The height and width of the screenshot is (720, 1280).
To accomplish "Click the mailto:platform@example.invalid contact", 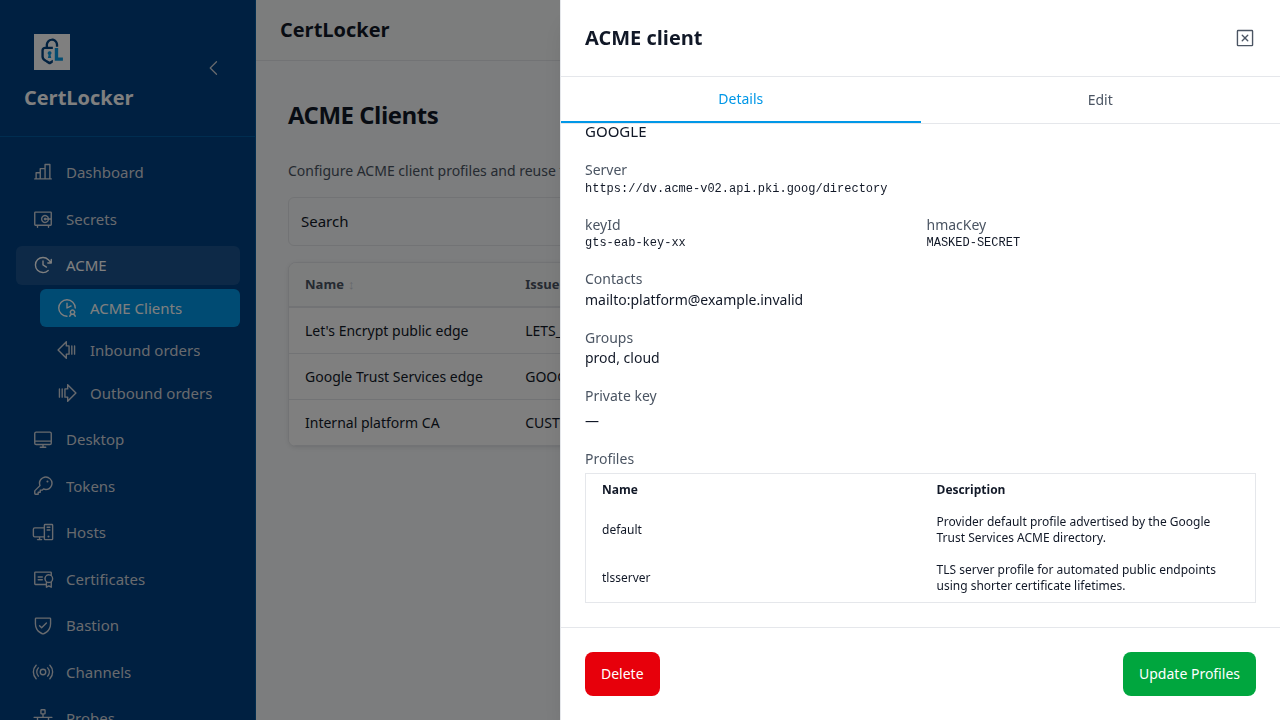I will (x=694, y=300).
